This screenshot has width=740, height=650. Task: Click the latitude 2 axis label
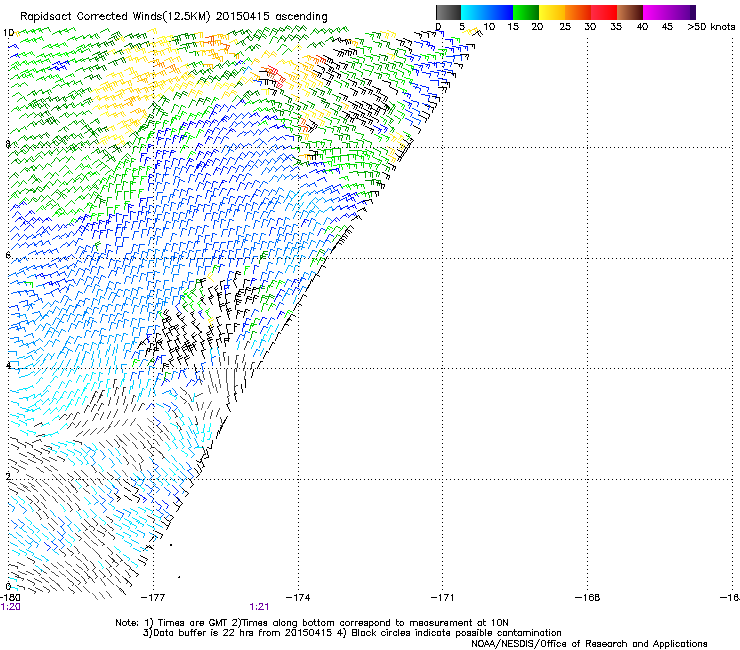(8, 476)
